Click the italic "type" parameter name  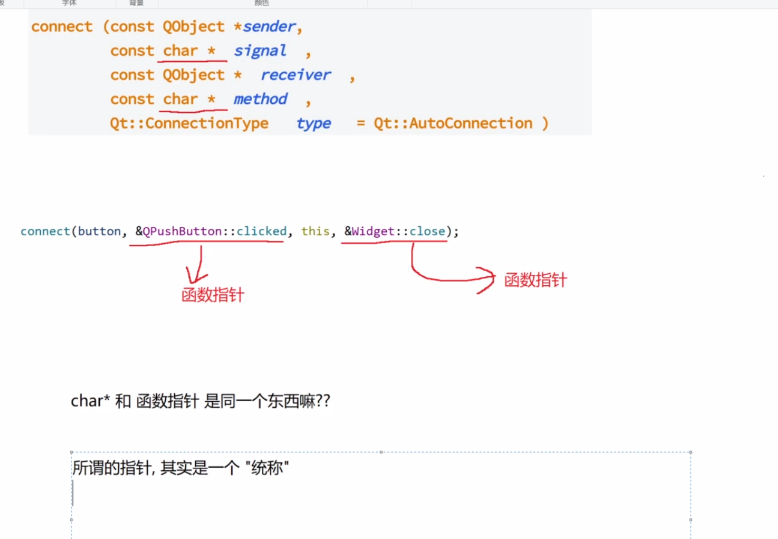click(314, 124)
